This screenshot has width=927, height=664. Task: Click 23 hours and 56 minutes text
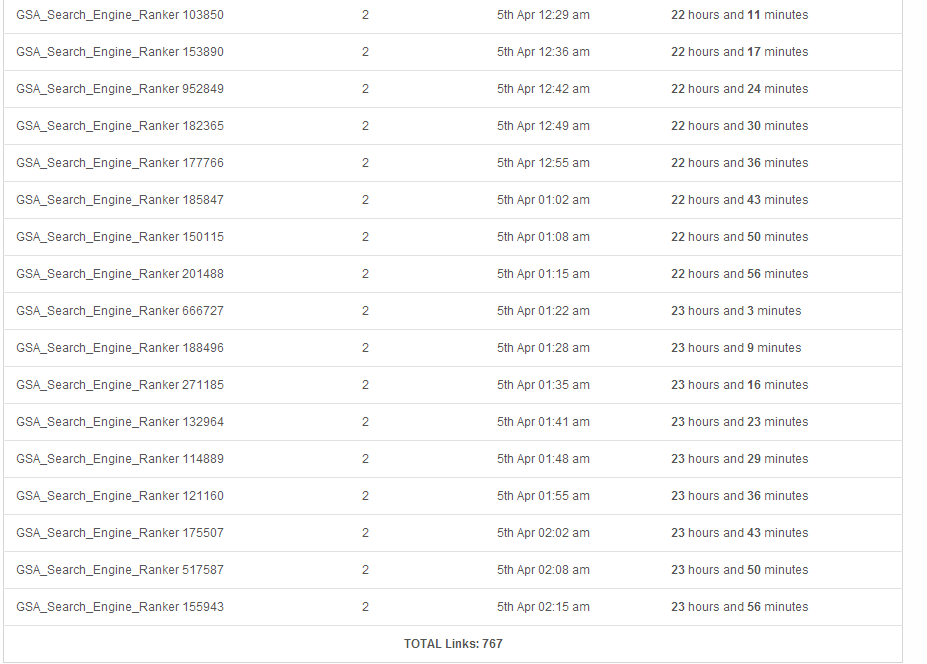[x=739, y=607]
